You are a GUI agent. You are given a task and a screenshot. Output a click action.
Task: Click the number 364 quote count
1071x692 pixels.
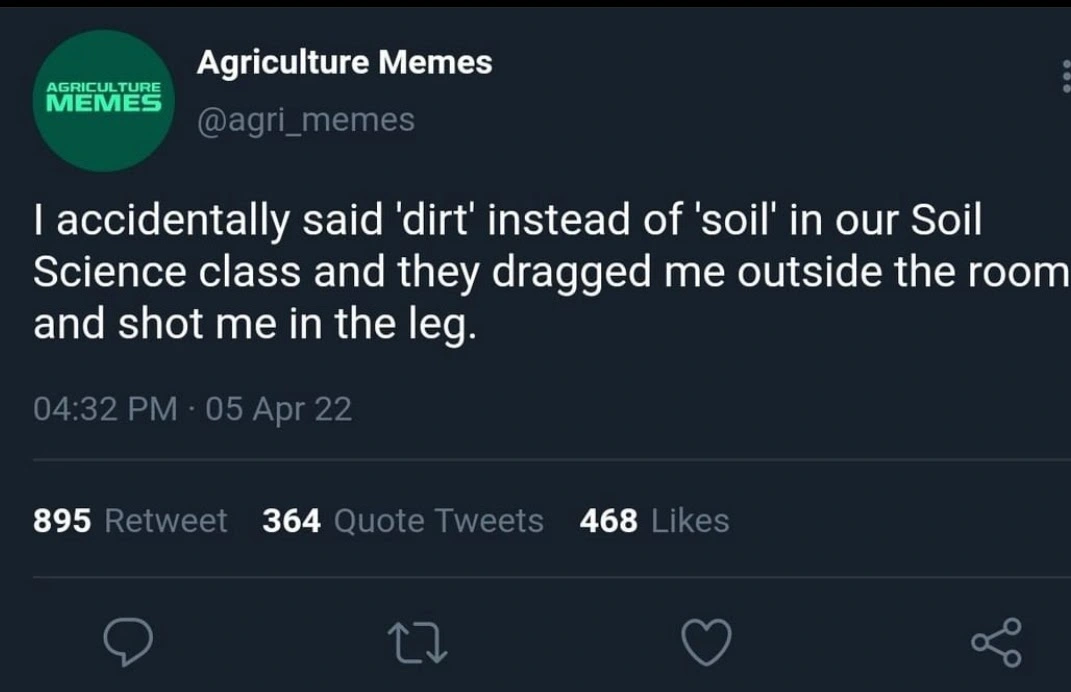pos(291,521)
